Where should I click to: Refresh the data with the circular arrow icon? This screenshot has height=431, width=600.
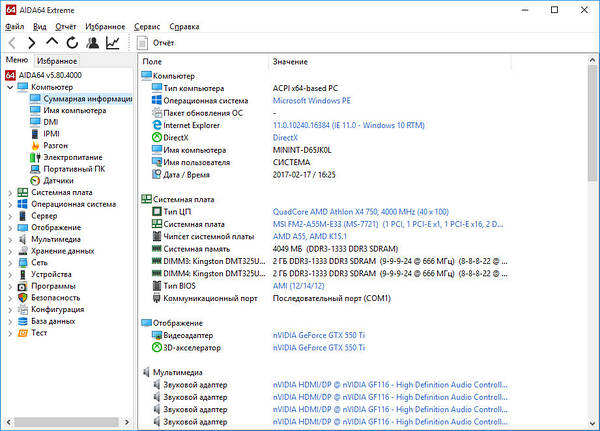point(72,43)
